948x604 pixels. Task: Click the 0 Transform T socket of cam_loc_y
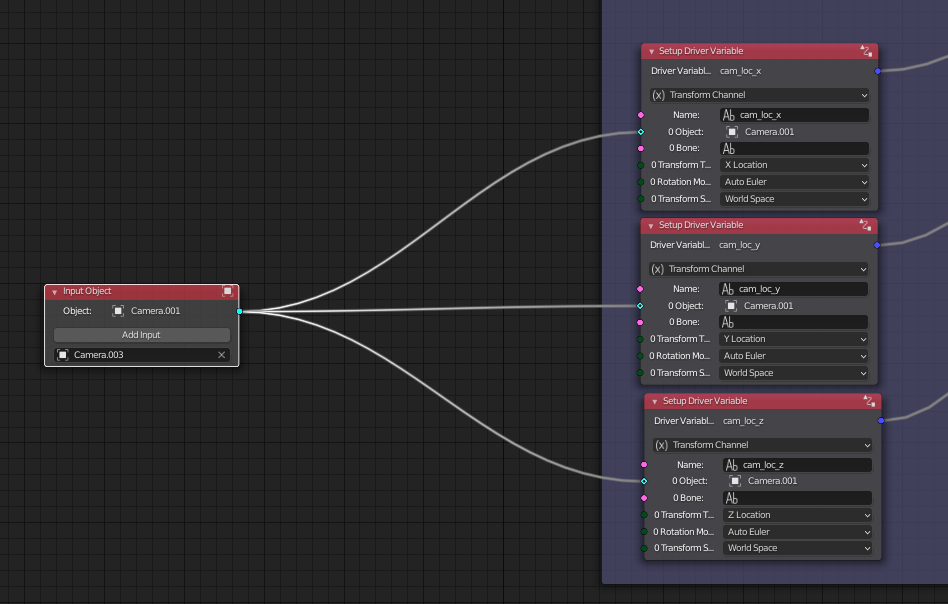[x=640, y=339]
